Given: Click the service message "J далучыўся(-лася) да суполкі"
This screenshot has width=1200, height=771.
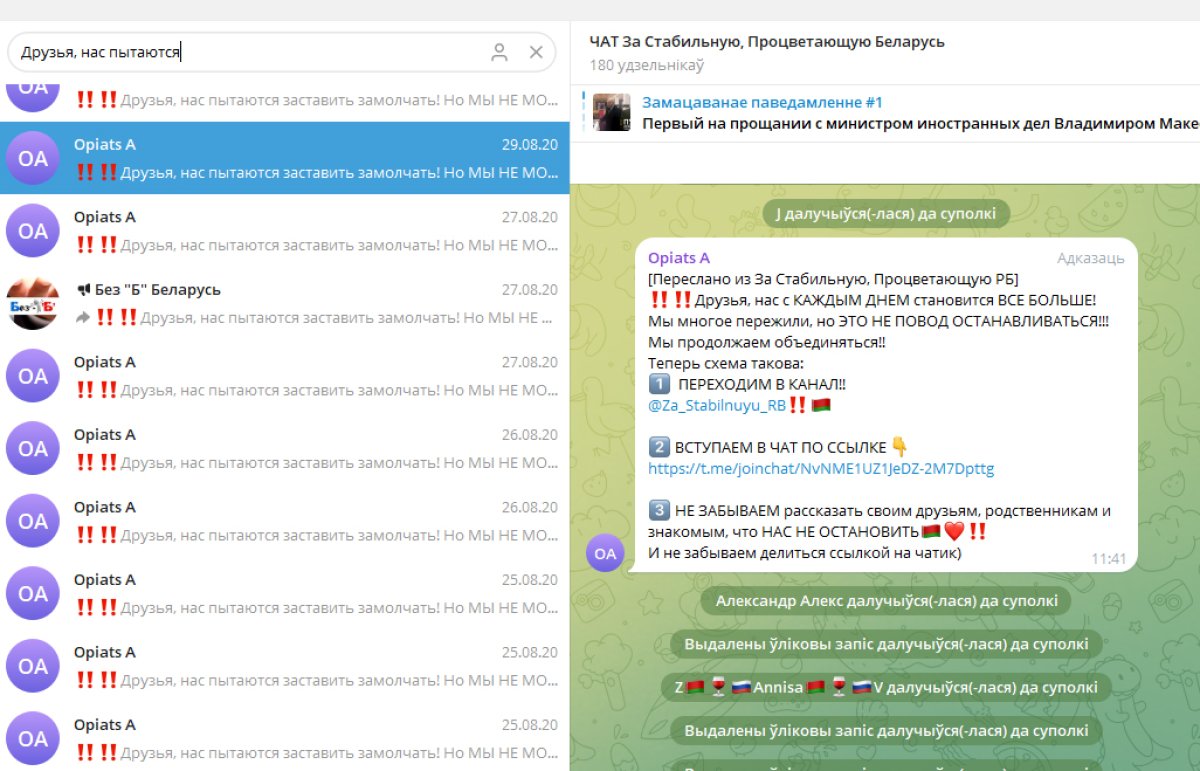Looking at the screenshot, I should (886, 214).
